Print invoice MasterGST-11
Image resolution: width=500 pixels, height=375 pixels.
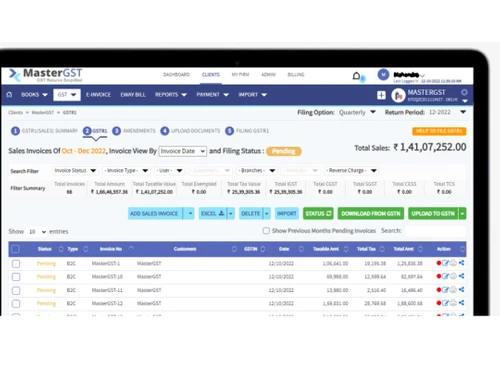click(x=453, y=290)
